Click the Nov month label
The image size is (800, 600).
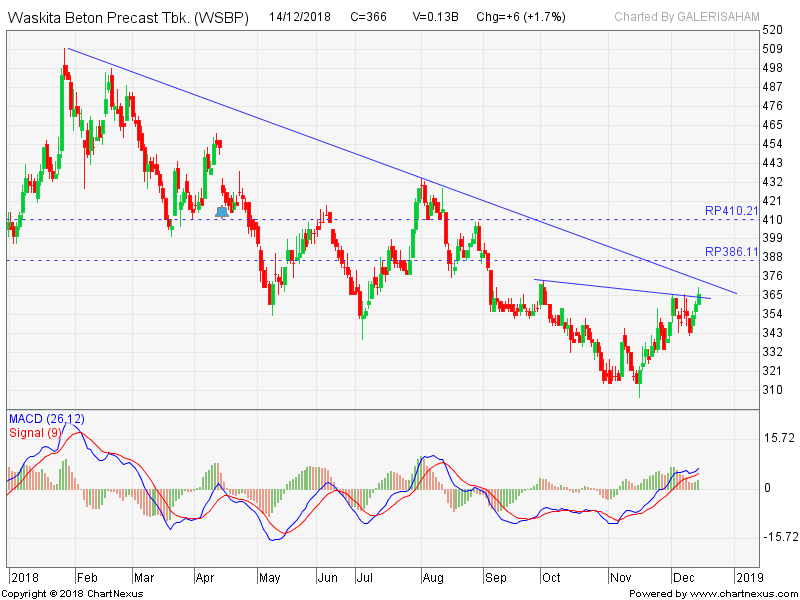(620, 578)
